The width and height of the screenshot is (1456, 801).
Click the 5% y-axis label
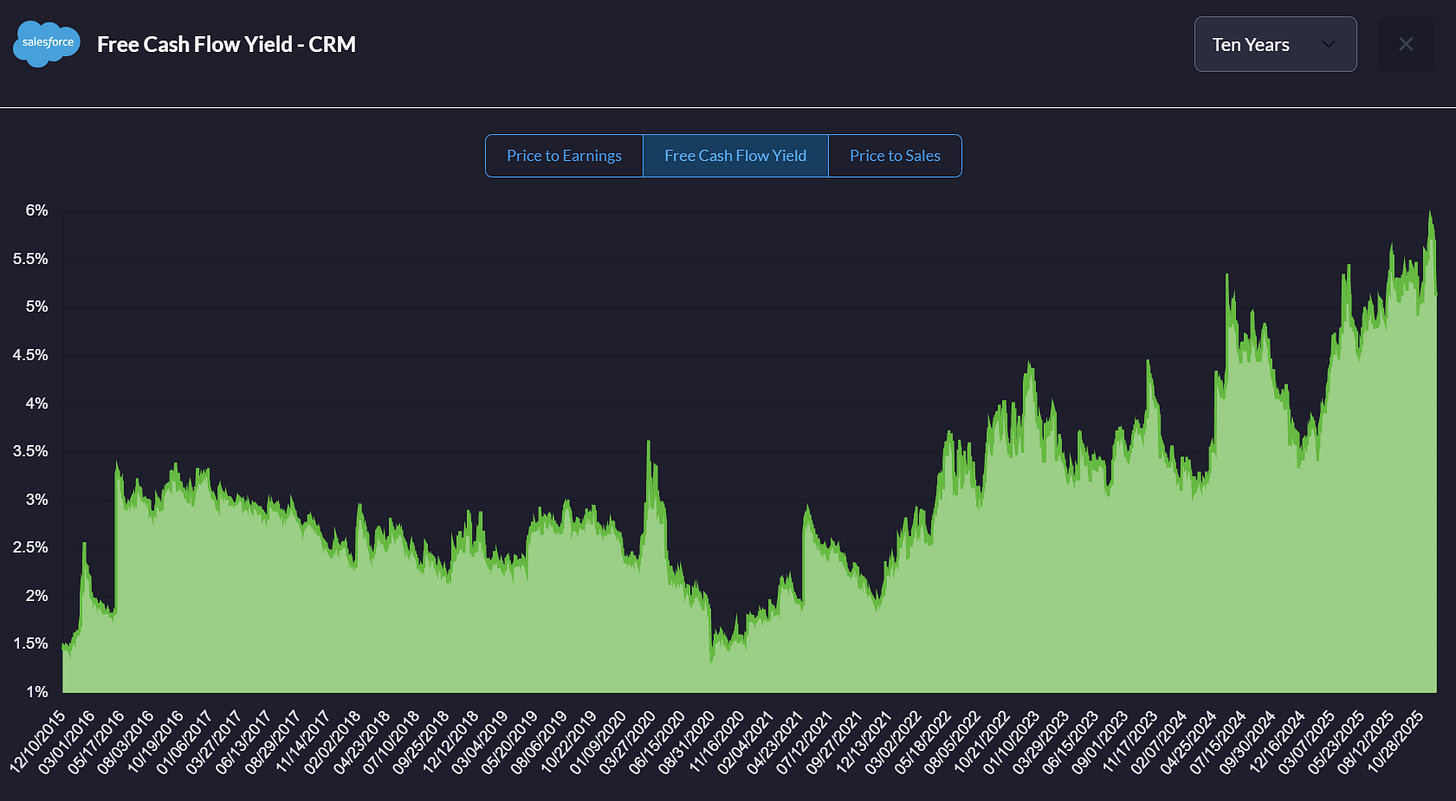coord(37,307)
